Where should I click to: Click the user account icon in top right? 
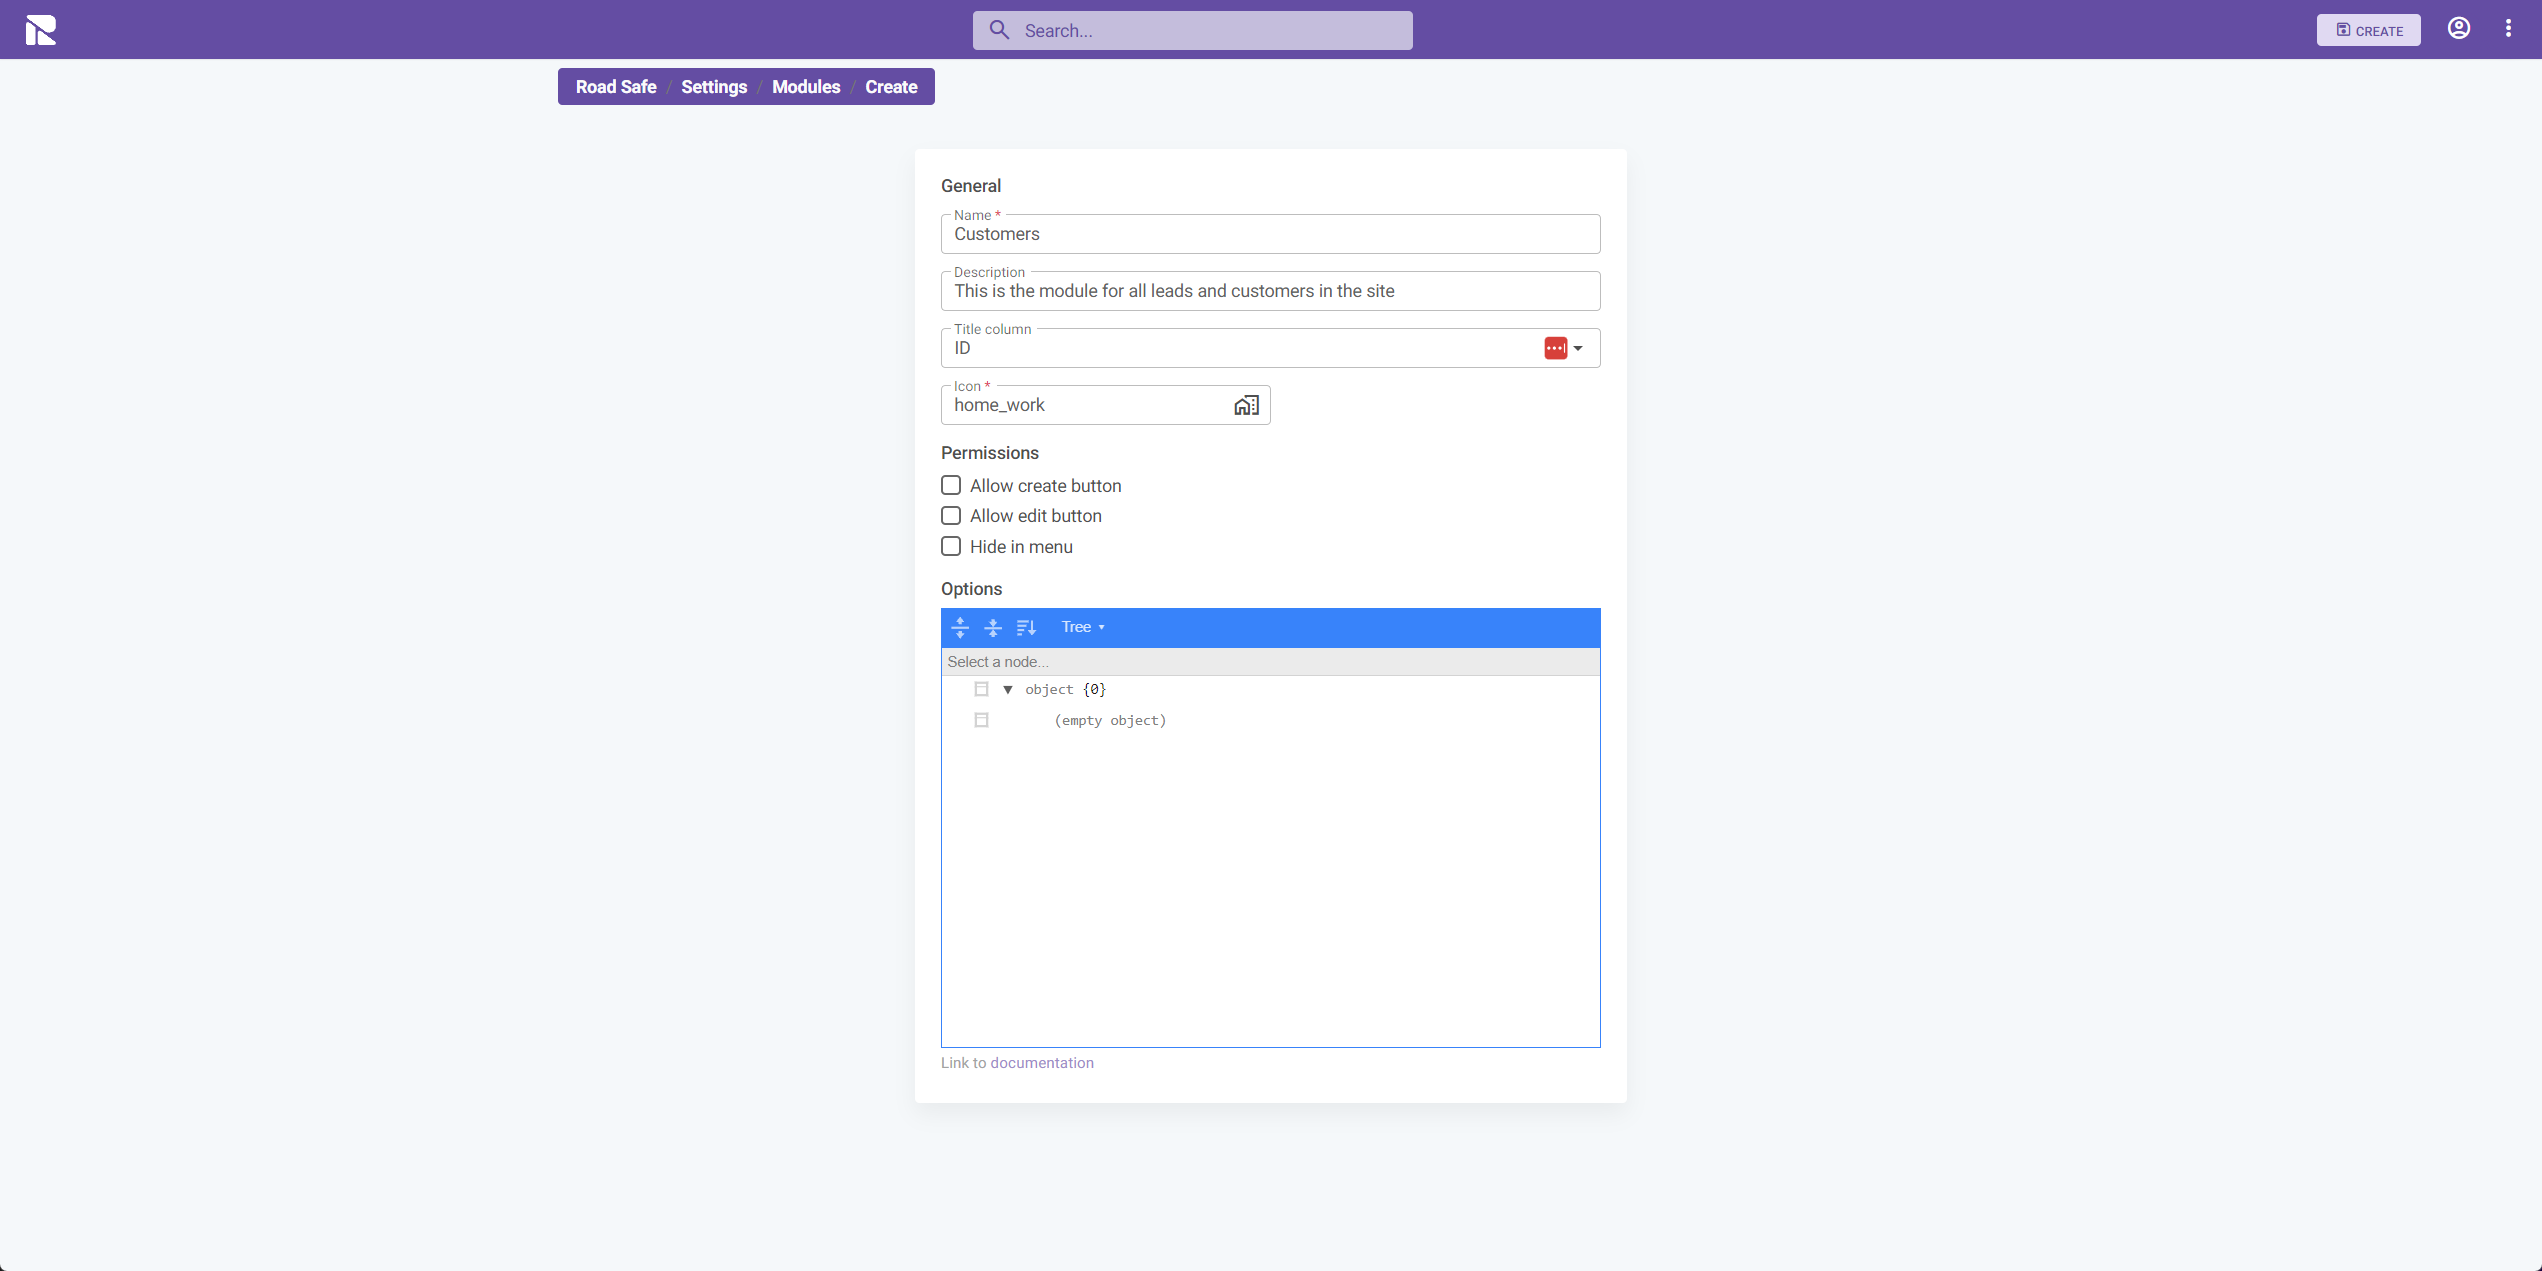[x=2459, y=29]
